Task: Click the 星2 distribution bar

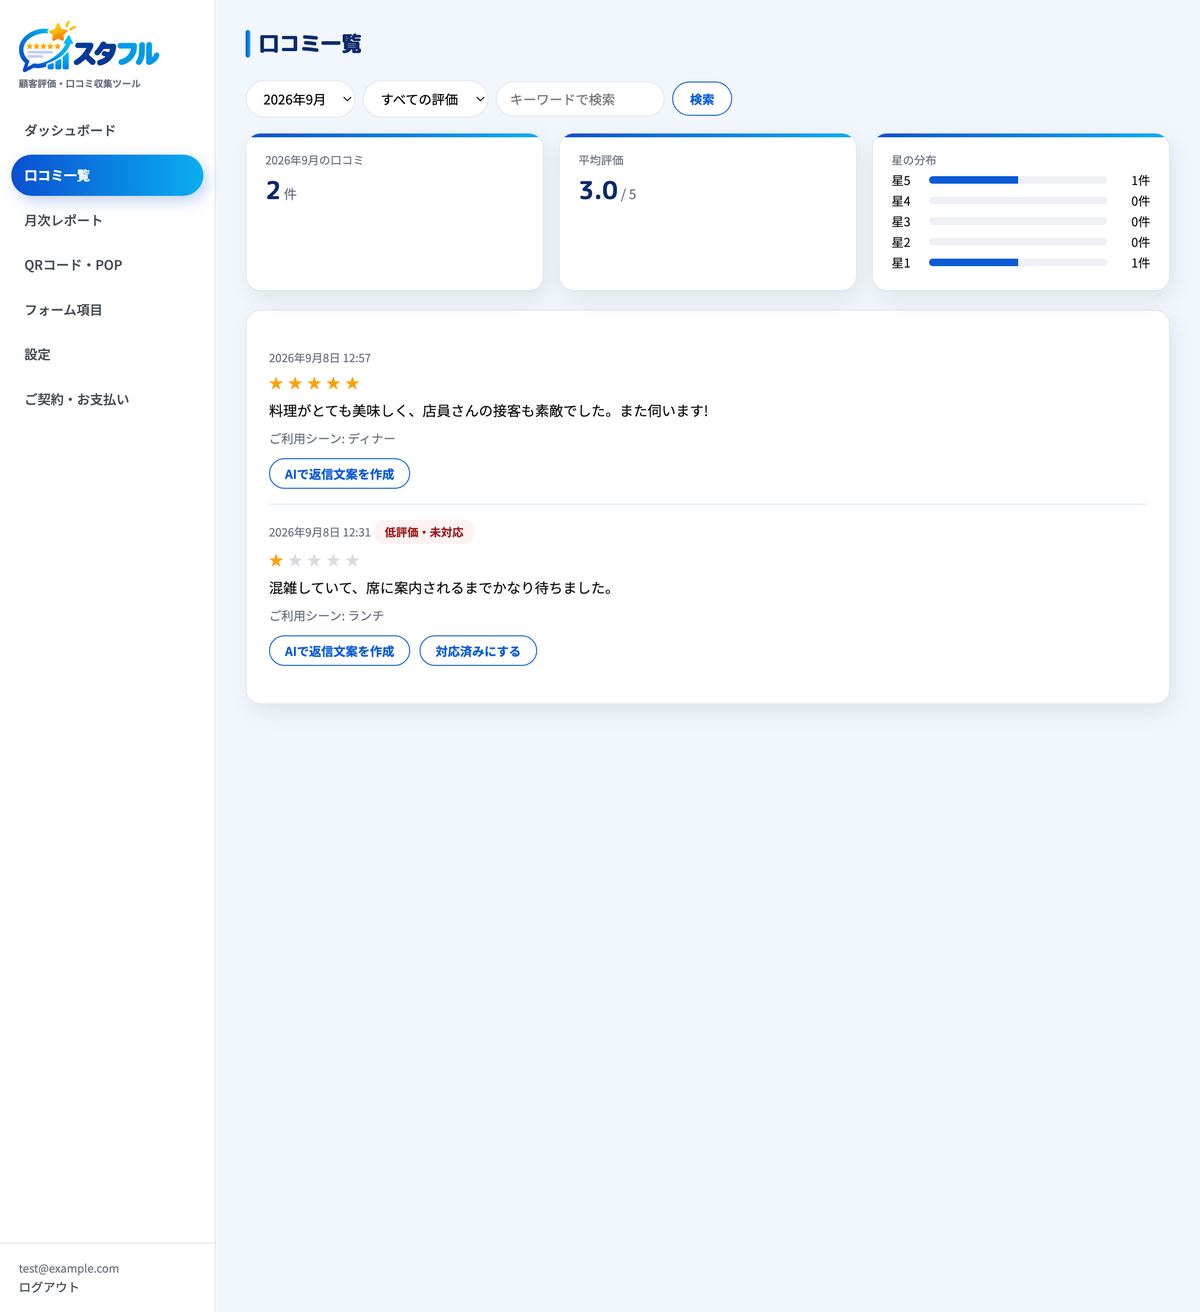Action: point(1018,242)
